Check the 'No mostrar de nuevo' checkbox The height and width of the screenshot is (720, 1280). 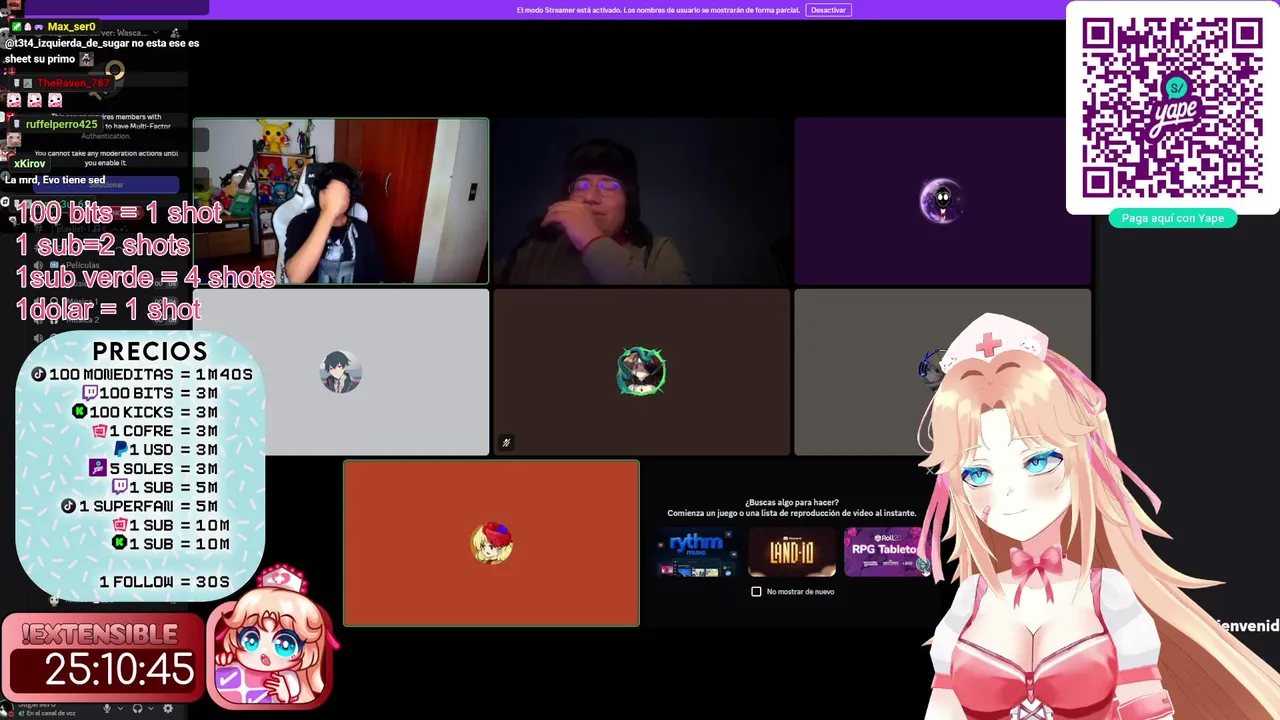756,591
